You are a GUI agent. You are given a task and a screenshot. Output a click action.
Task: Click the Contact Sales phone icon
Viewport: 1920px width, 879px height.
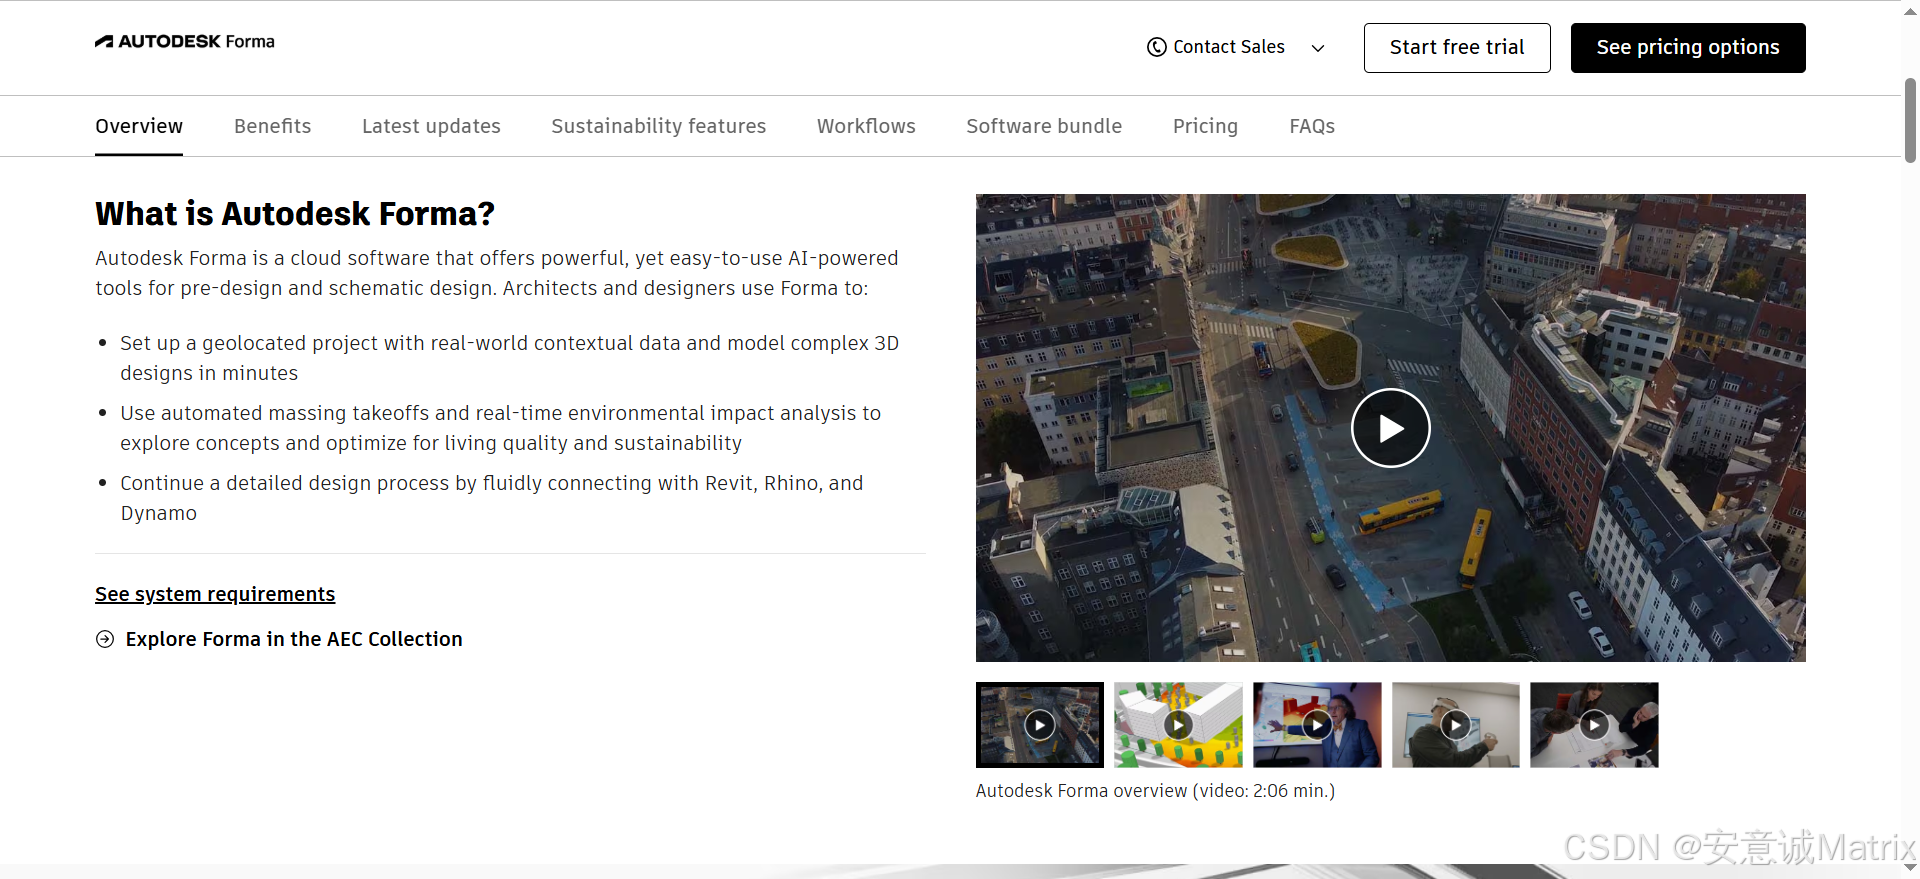pyautogui.click(x=1157, y=47)
